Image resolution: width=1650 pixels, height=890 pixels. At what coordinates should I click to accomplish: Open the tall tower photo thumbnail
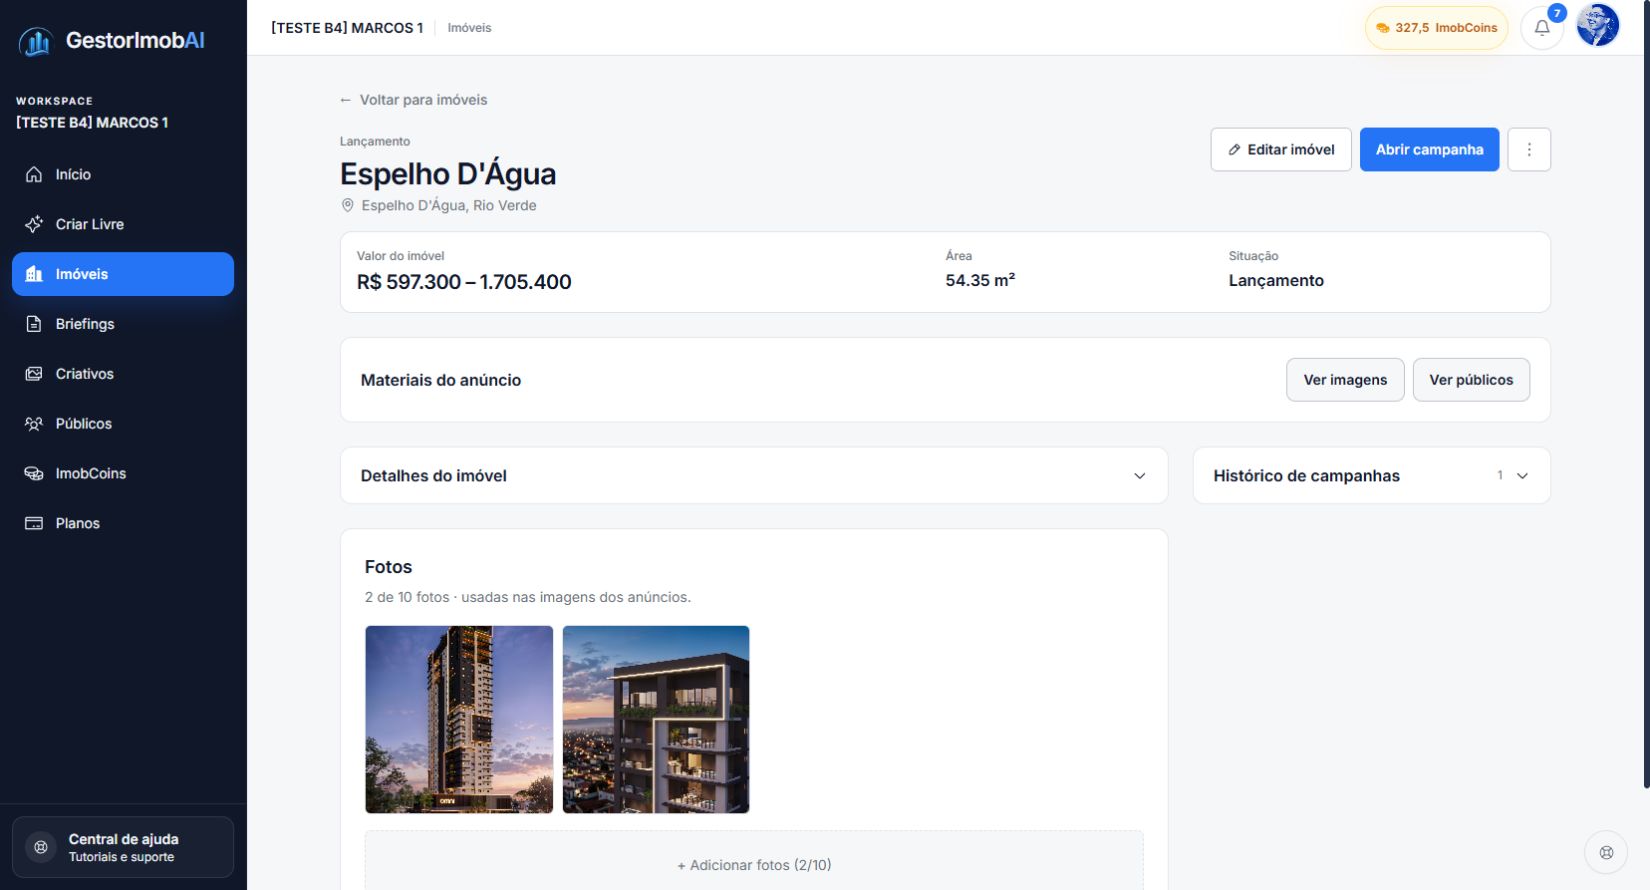coord(459,719)
